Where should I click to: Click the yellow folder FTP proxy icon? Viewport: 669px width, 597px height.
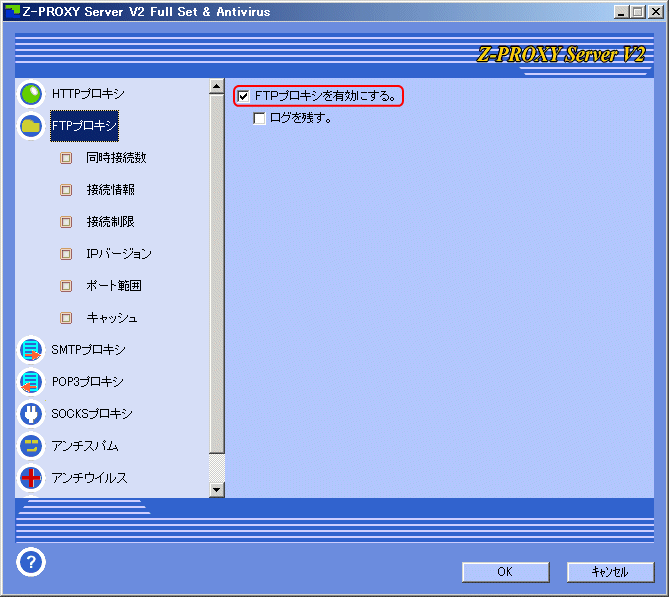[31, 126]
